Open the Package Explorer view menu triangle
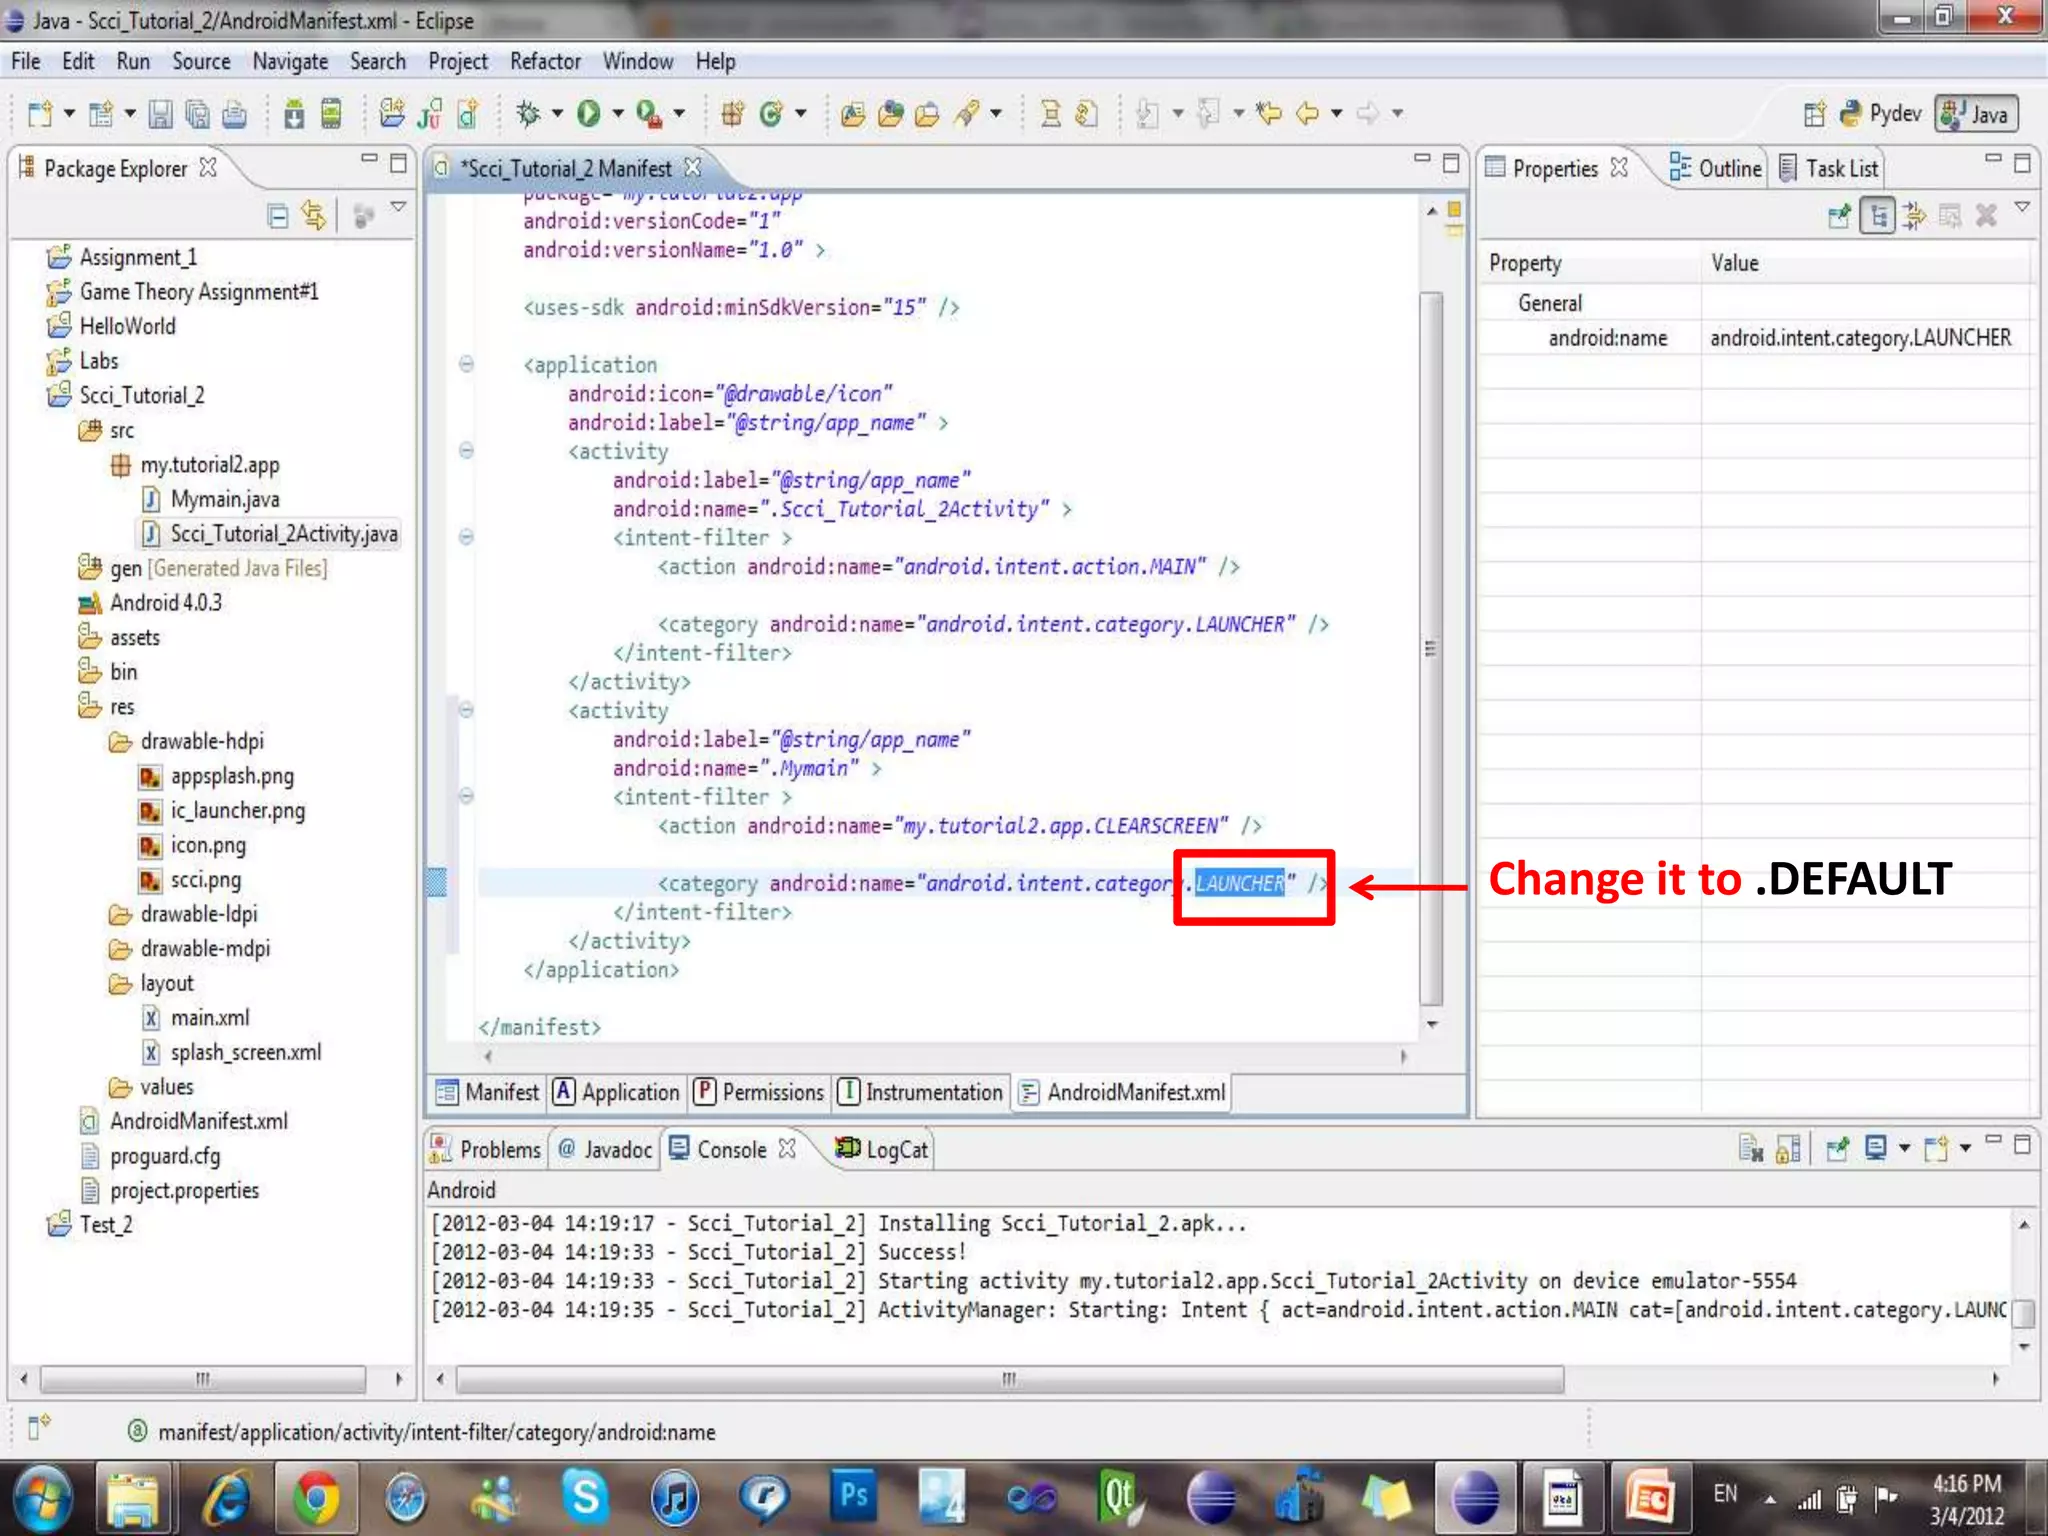The image size is (2048, 1536). [398, 206]
